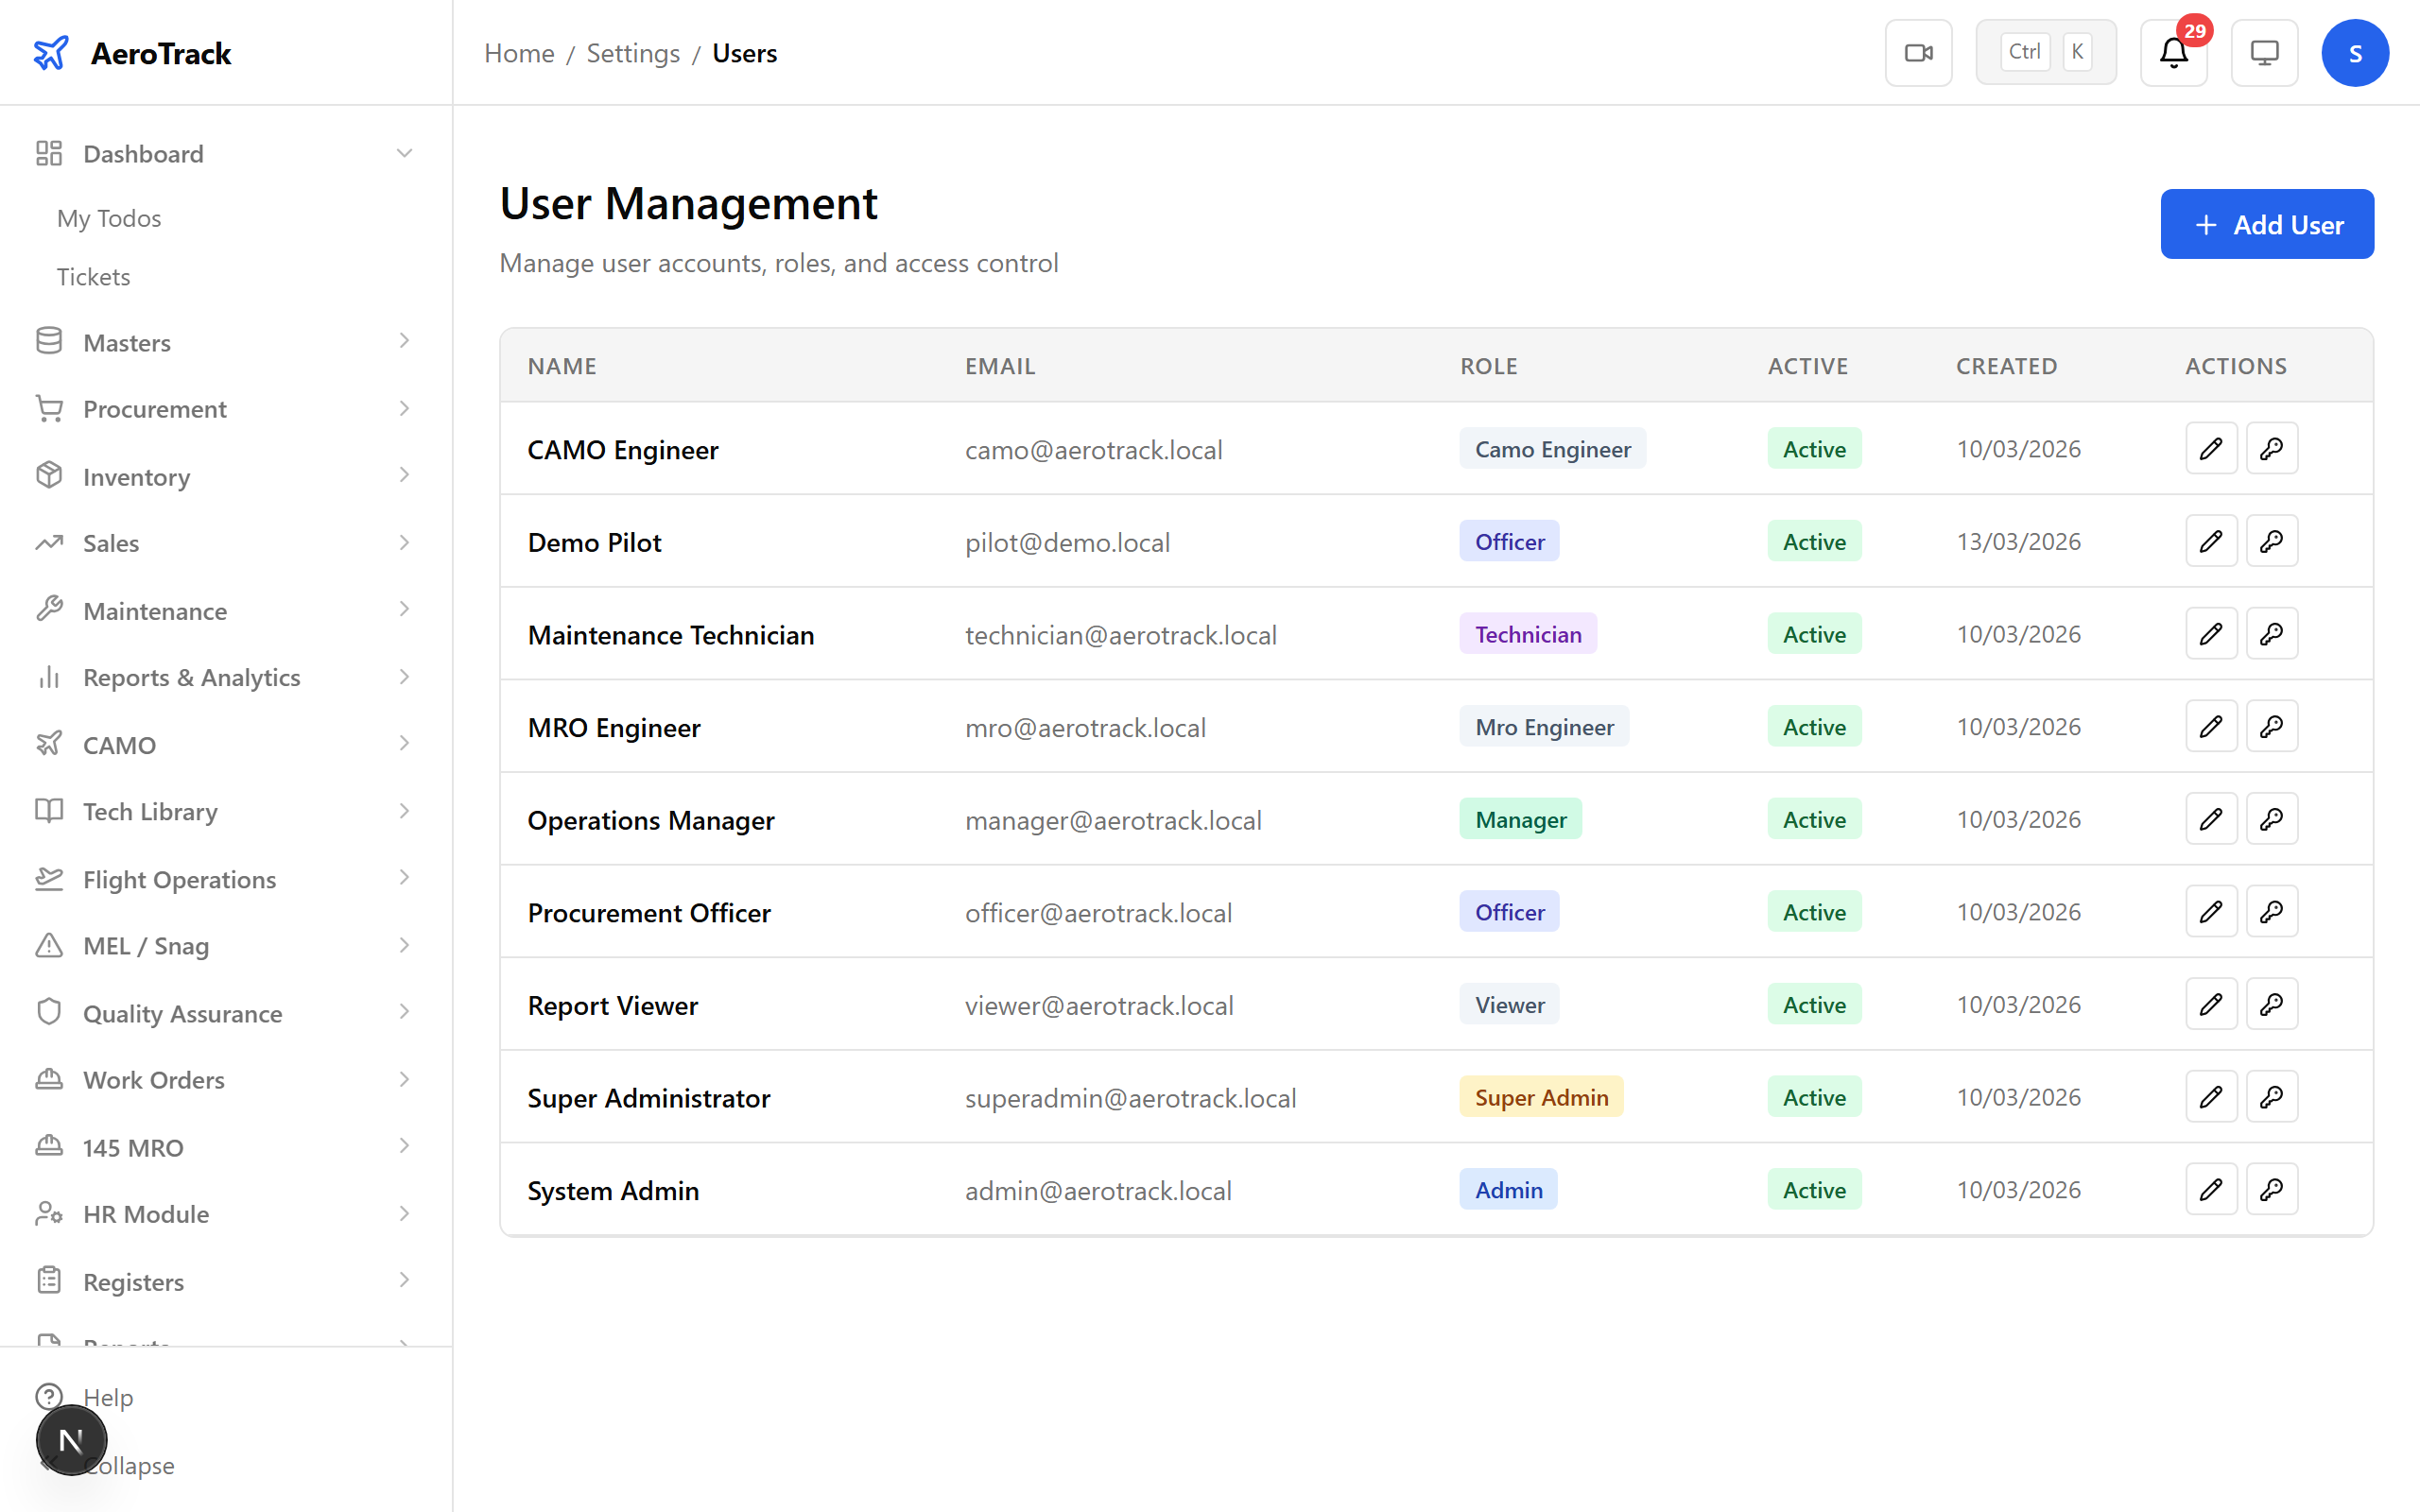Open the reset password key icon for CAMO Engineer
This screenshot has width=2420, height=1512.
[2272, 448]
